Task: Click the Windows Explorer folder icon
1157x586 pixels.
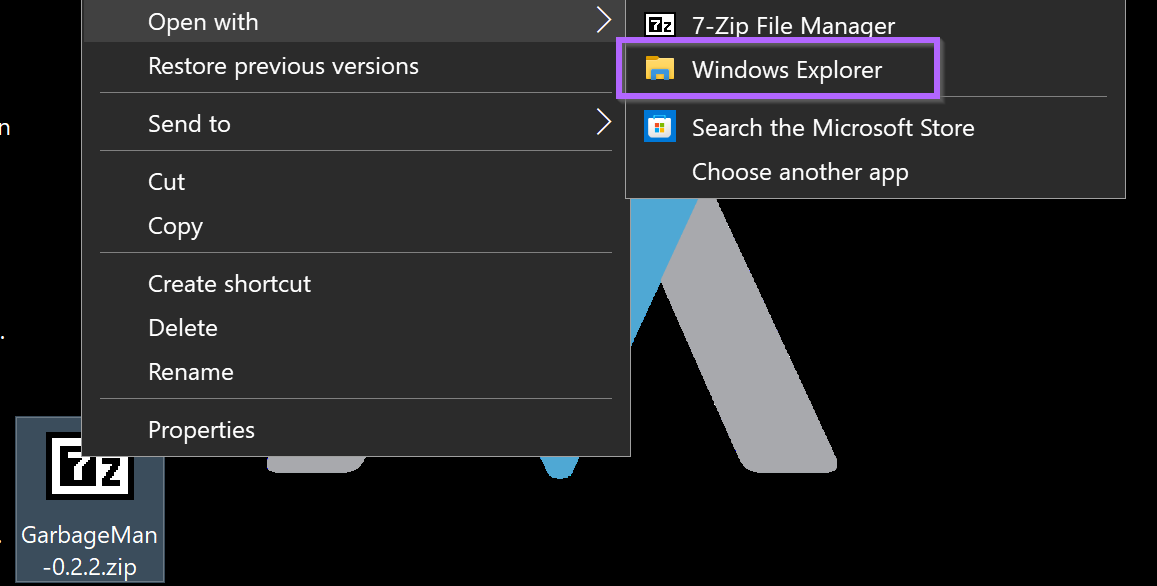Action: point(659,69)
